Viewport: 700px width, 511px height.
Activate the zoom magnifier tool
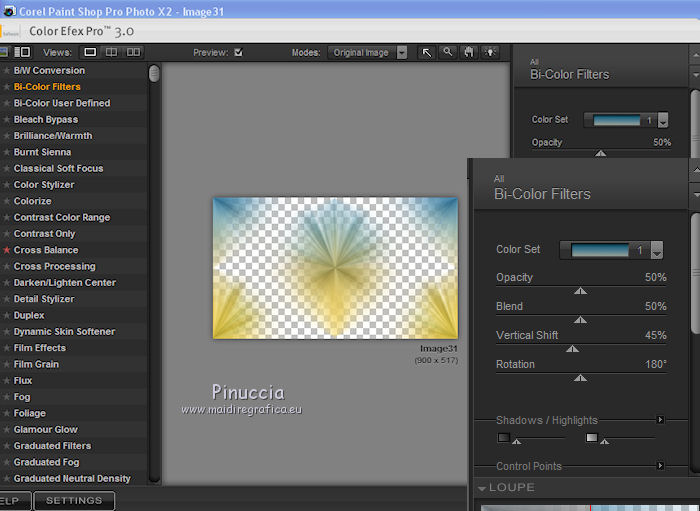coord(448,52)
